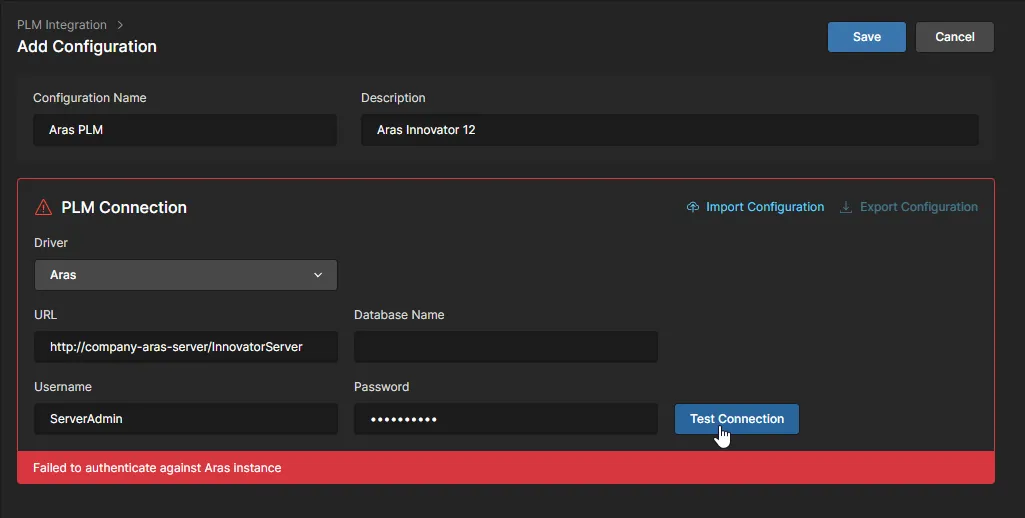
Task: Click the Import Configuration cloud upload icon
Action: click(693, 207)
